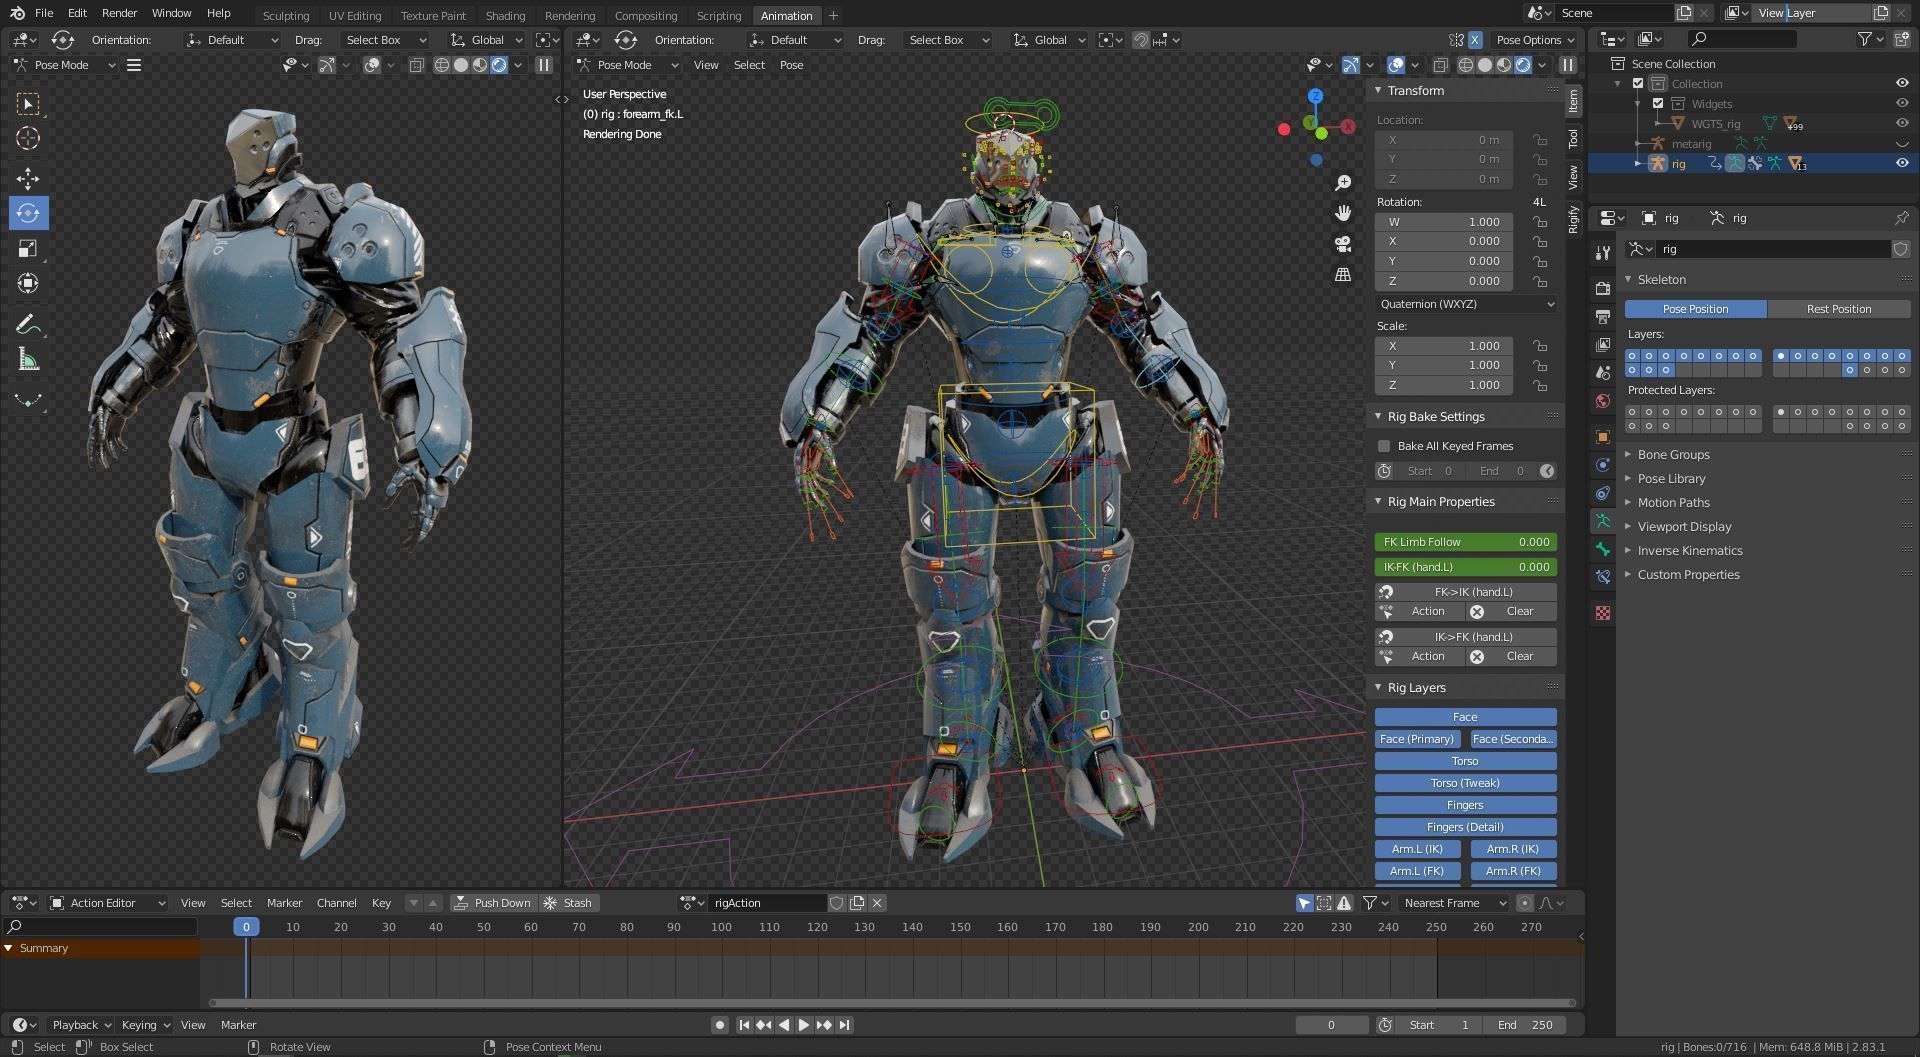Switch to the Shading workspace tab
1920x1057 pixels.
pos(505,15)
